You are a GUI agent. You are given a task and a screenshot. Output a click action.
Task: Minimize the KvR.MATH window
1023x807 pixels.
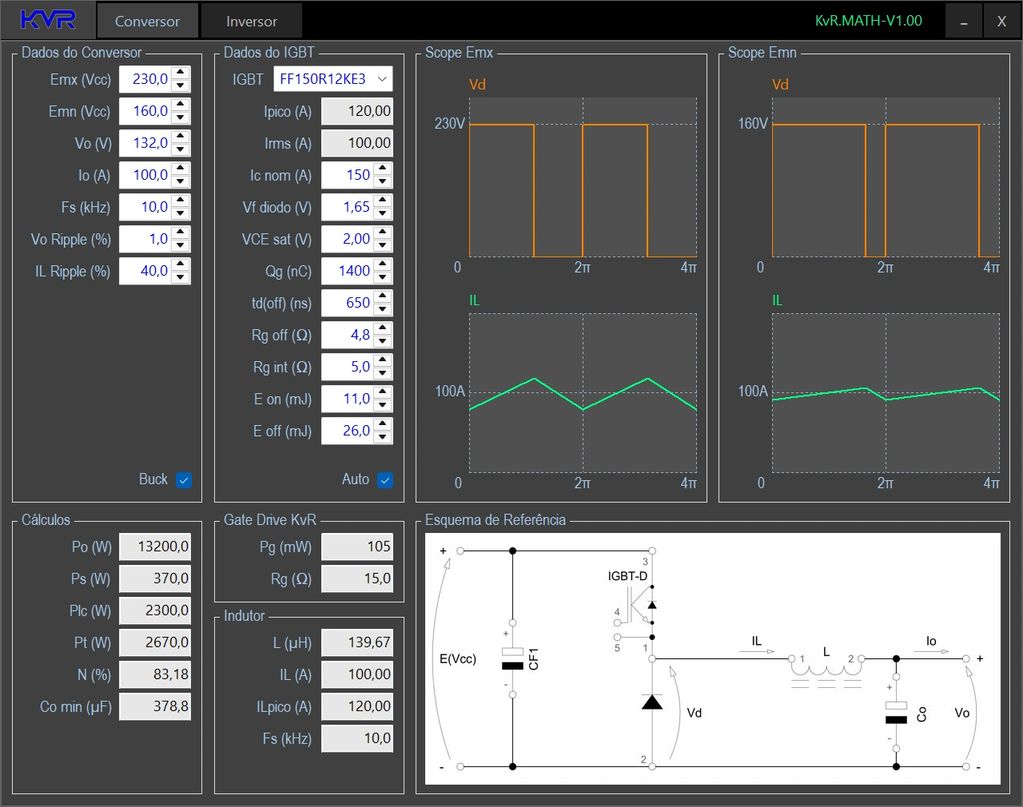click(x=963, y=21)
